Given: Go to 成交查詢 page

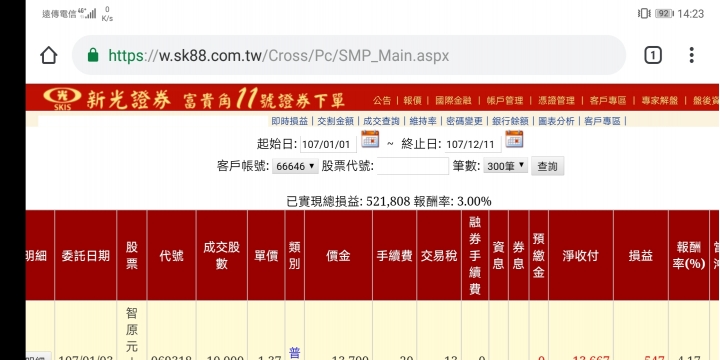Looking at the screenshot, I should 381,121.
